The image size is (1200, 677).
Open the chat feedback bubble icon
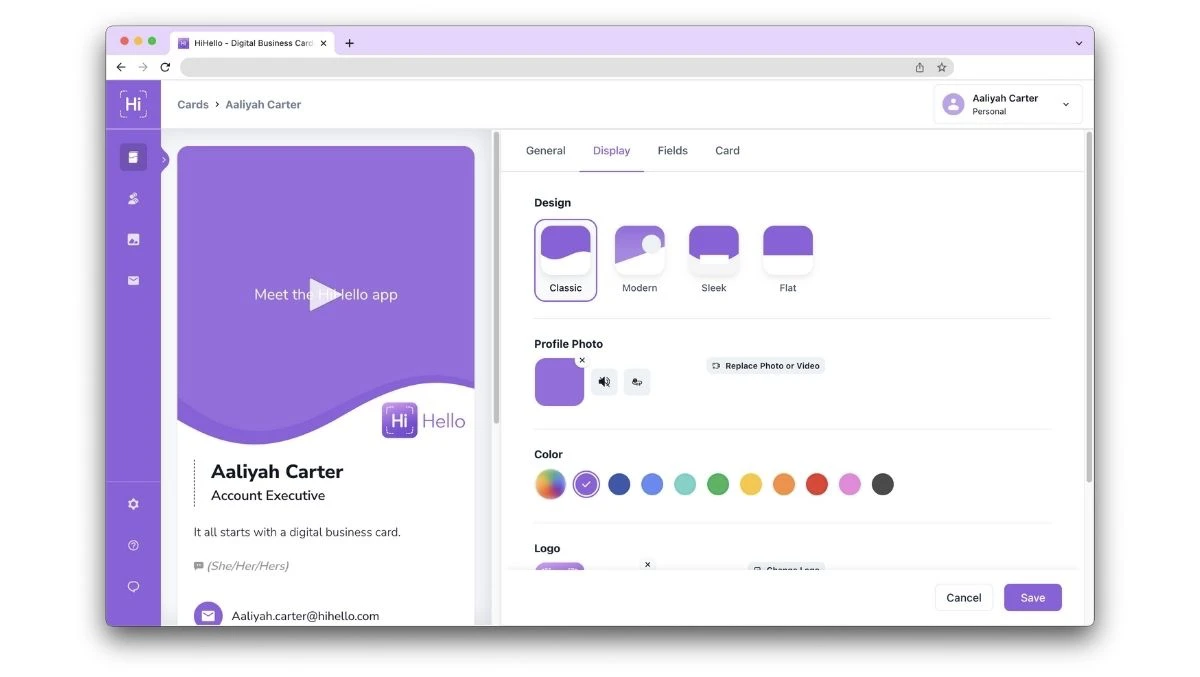coord(133,586)
